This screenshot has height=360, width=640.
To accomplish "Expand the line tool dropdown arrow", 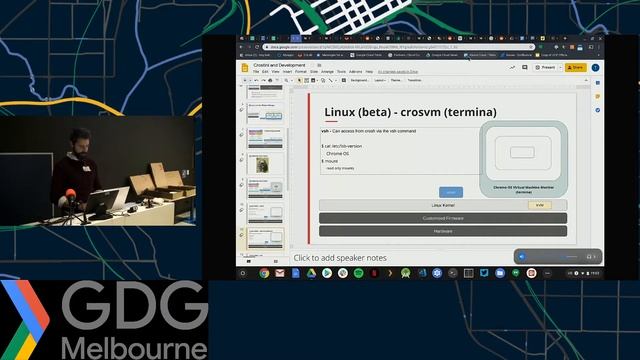I will tap(336, 80).
